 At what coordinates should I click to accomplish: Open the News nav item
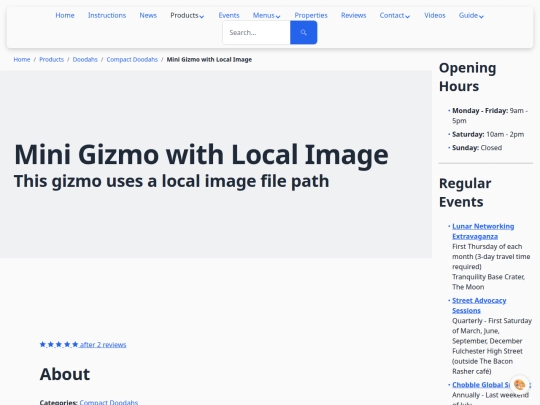(x=148, y=15)
